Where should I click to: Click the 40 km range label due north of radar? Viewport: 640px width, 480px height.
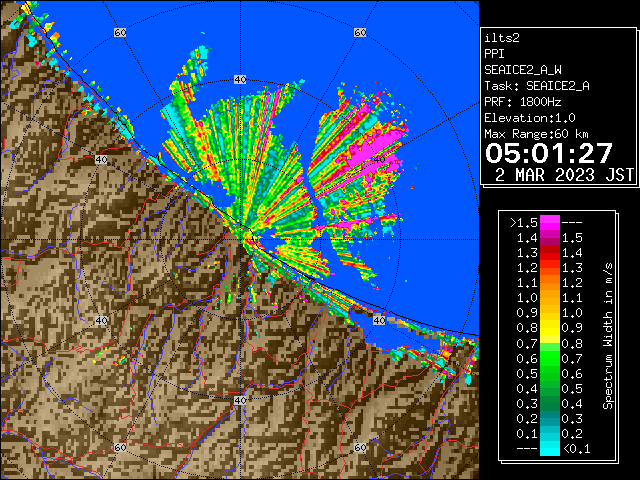[240, 80]
